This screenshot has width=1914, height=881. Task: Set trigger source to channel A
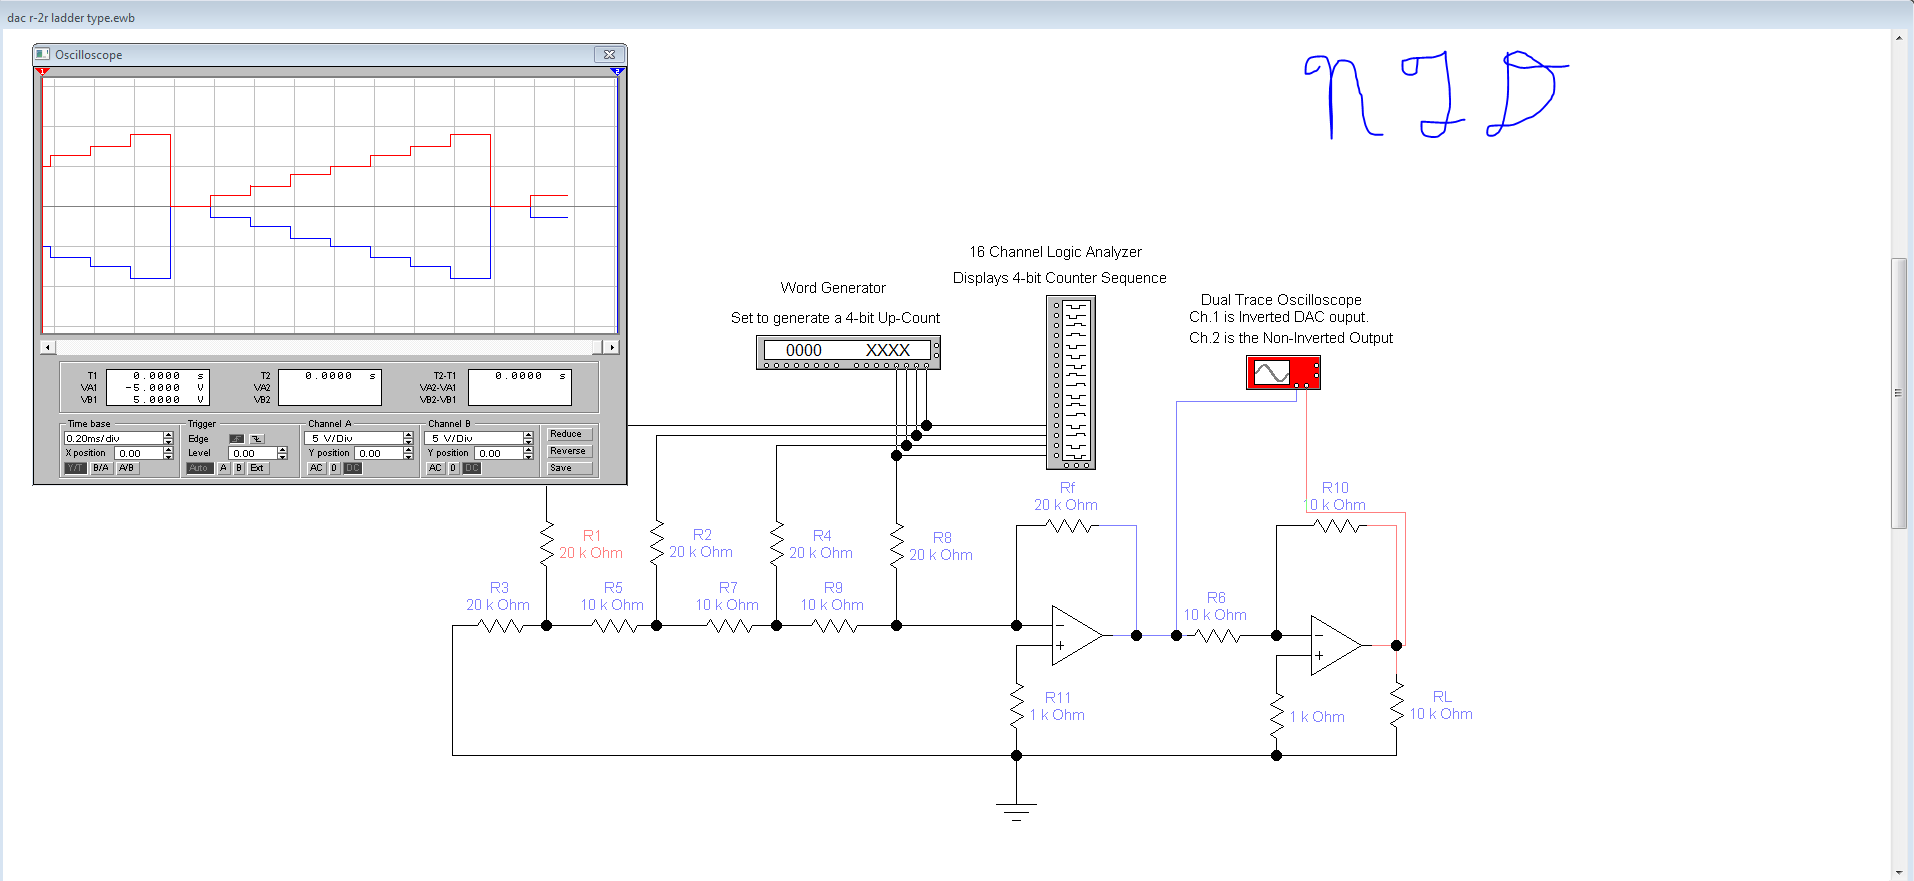pyautogui.click(x=224, y=468)
